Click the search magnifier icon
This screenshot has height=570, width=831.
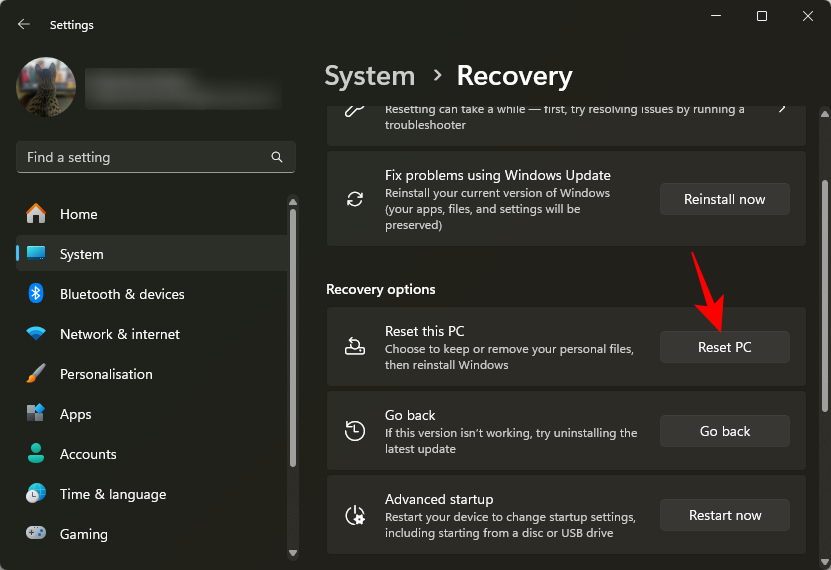(x=277, y=157)
